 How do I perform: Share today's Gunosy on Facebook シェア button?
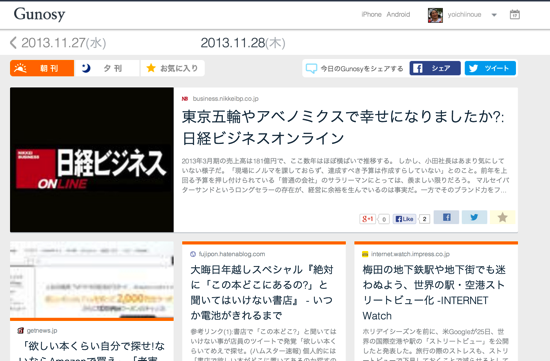pos(435,68)
